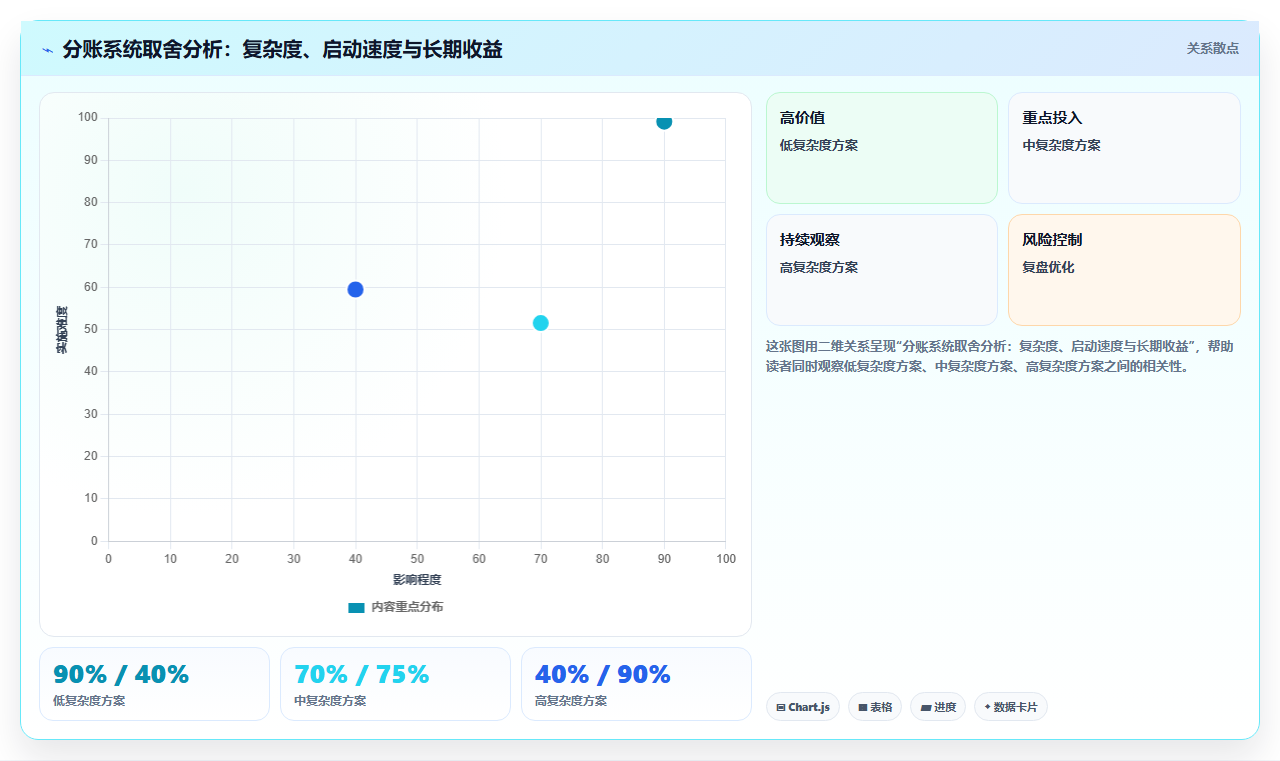This screenshot has height=761, width=1280.
Task: Select the cyan scatter point at 70
Action: click(x=541, y=323)
